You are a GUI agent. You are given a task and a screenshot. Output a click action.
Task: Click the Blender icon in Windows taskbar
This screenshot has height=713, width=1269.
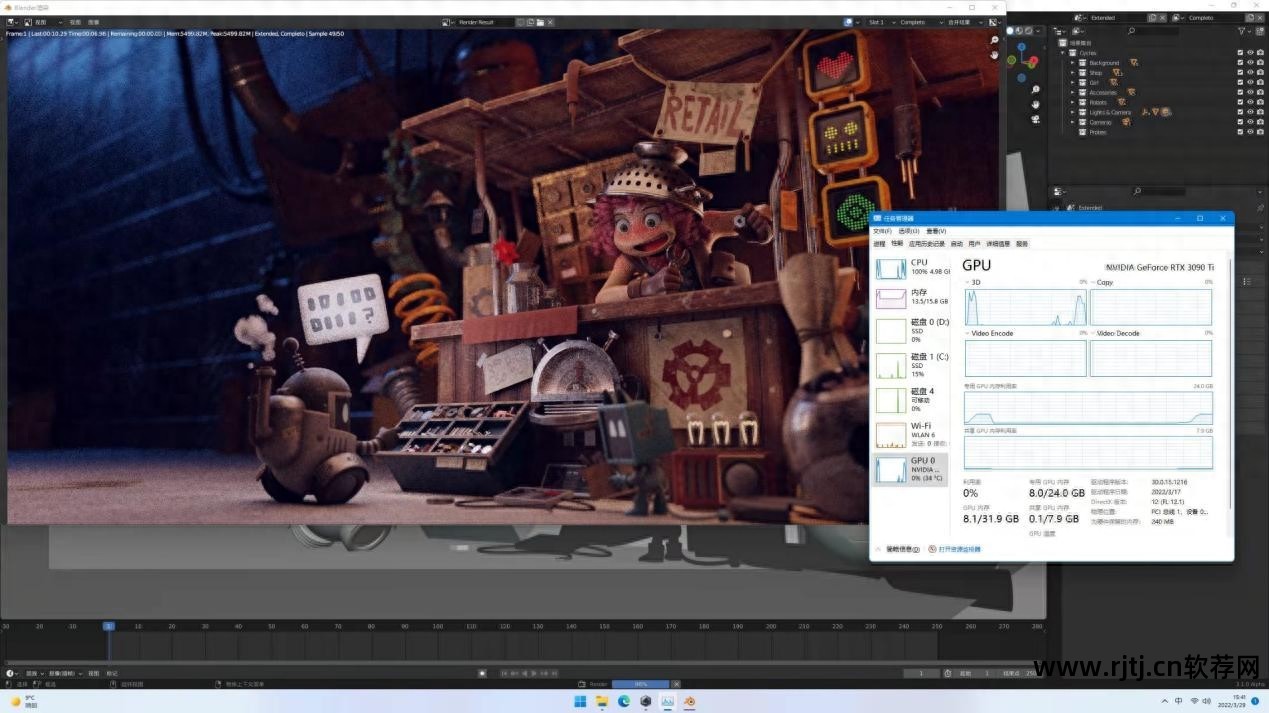(x=689, y=701)
